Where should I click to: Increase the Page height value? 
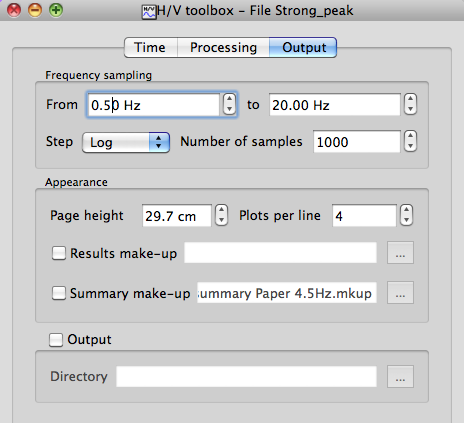click(222, 210)
